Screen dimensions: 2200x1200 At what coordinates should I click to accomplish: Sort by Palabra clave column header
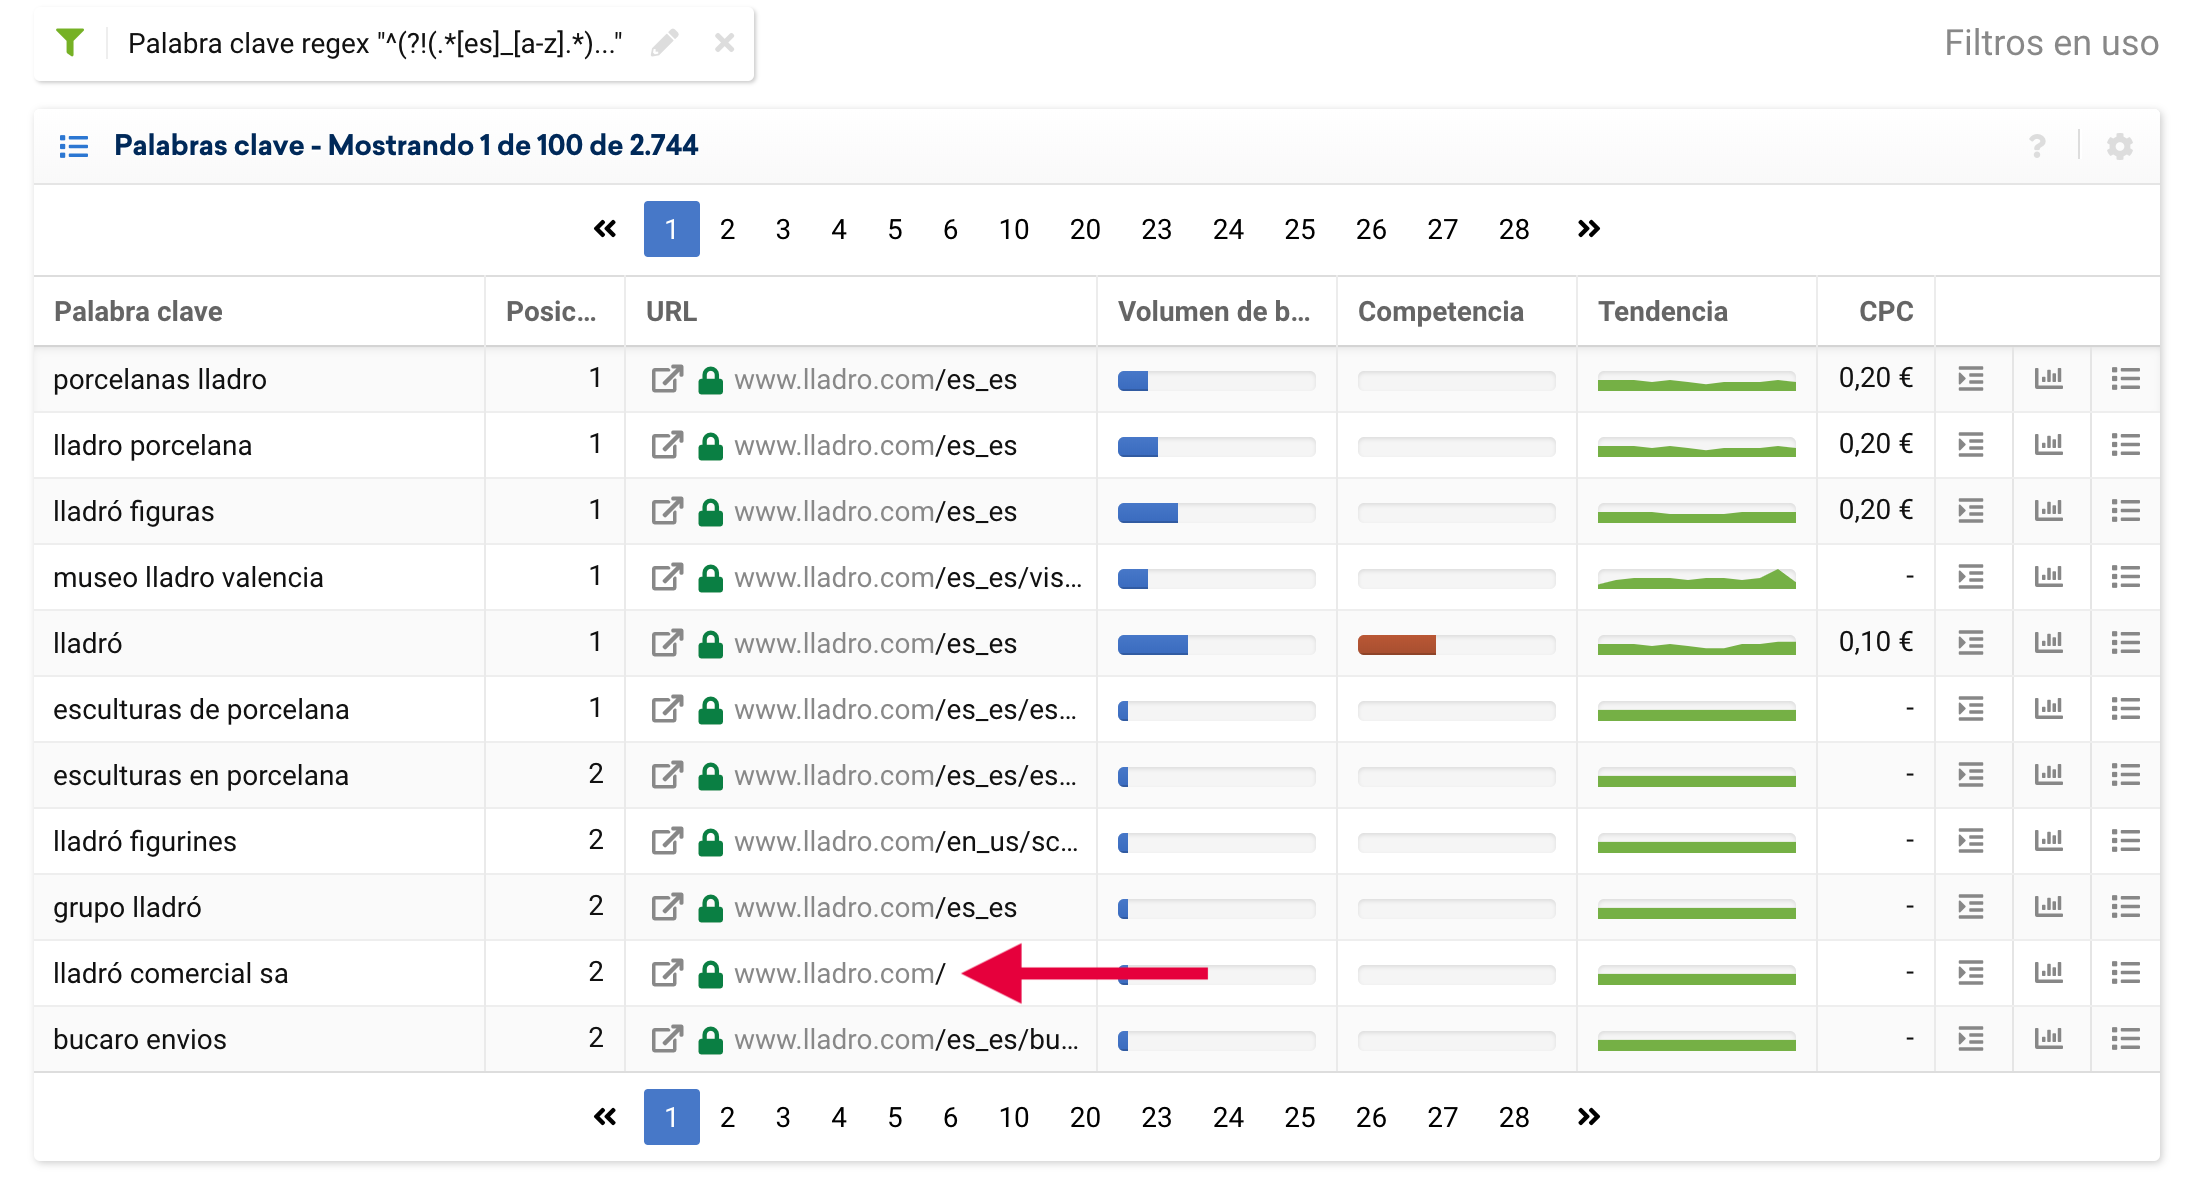[138, 311]
